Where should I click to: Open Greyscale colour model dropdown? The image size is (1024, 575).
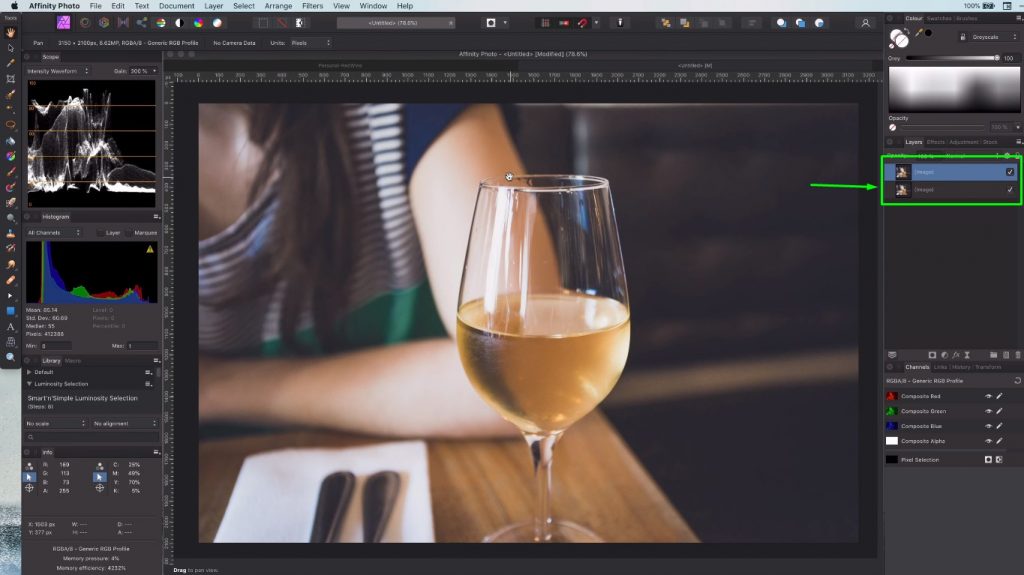994,37
